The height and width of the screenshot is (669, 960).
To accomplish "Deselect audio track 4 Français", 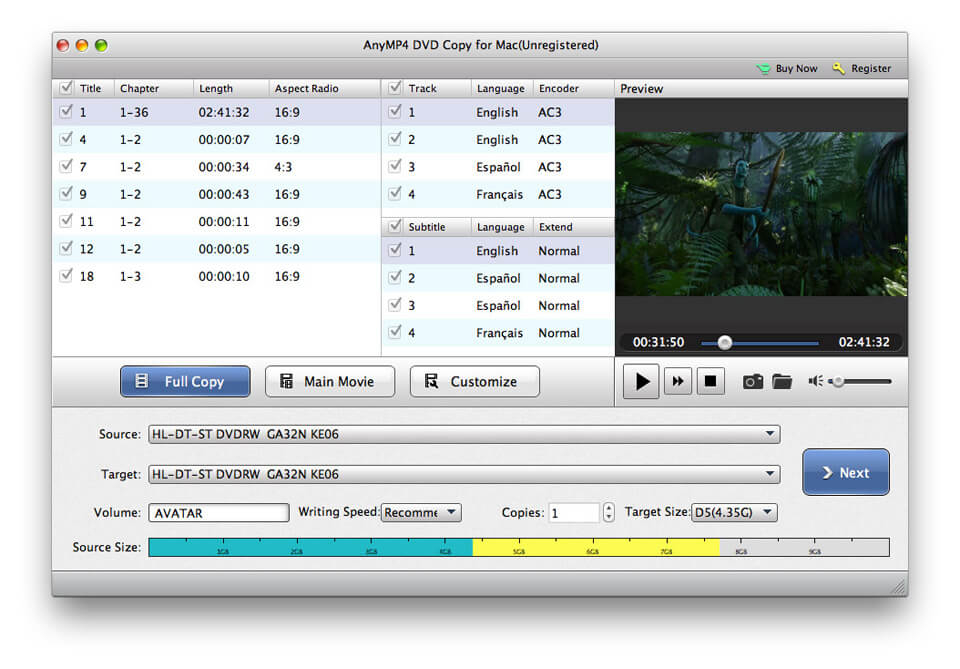I will (393, 194).
